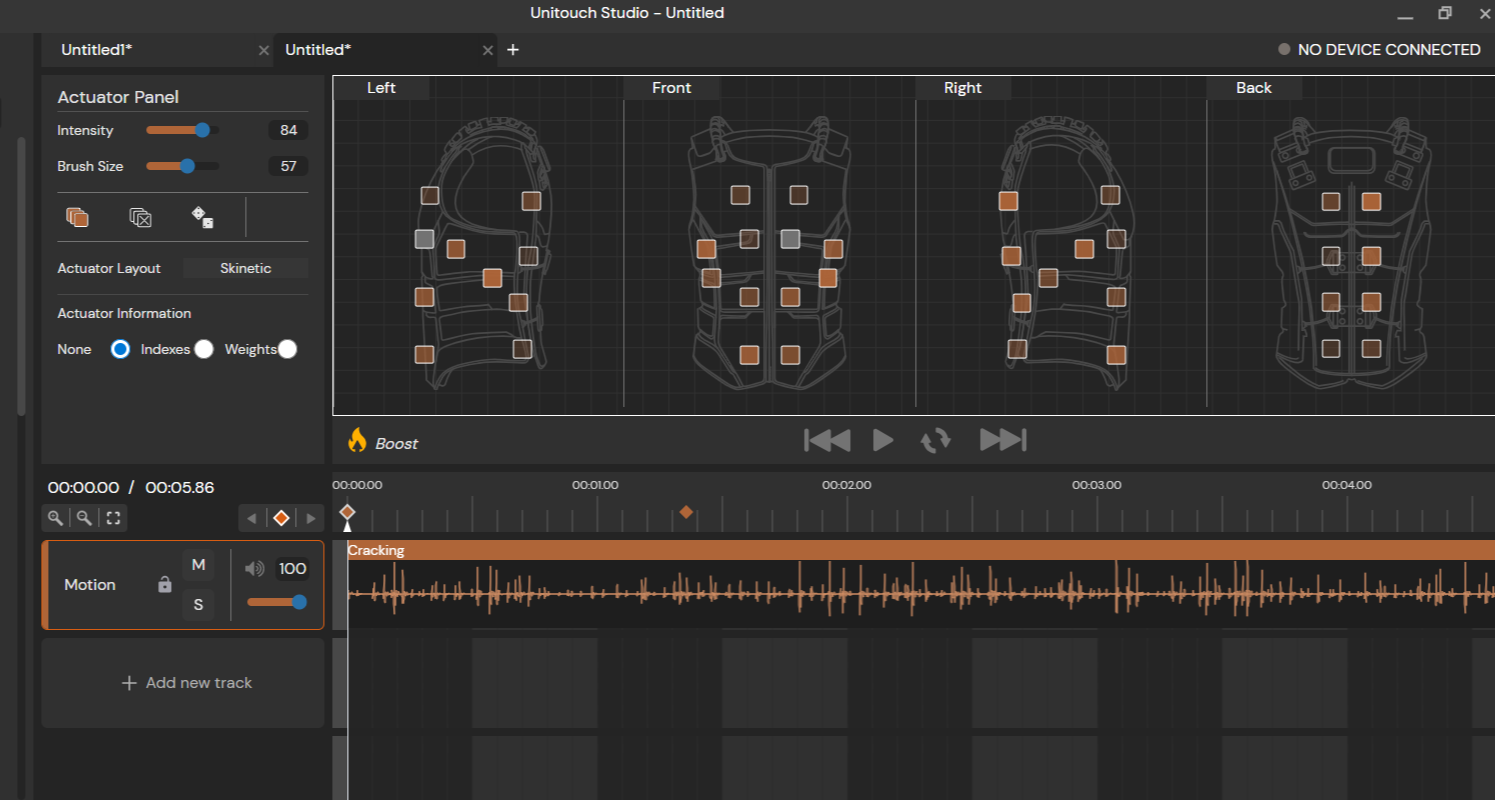Click the Brush Size value field showing 57

click(288, 166)
